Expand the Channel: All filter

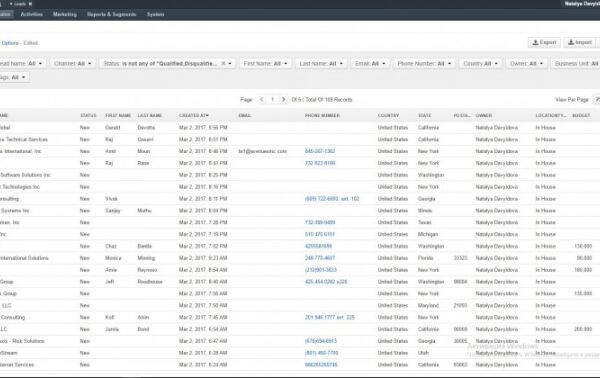coord(73,64)
